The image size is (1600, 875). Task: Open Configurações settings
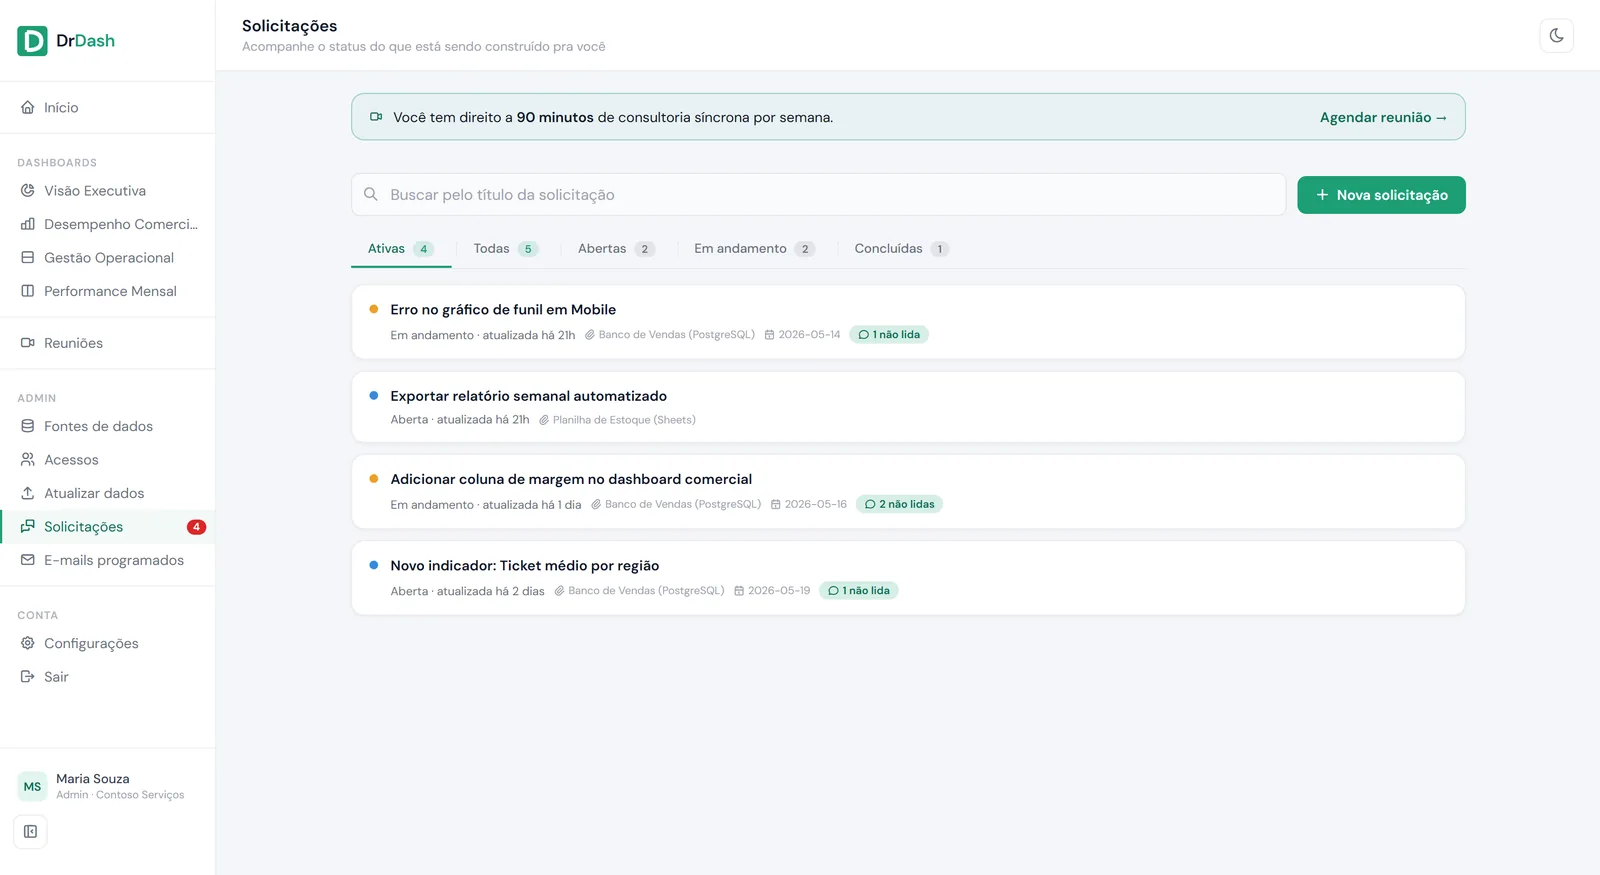107,644
